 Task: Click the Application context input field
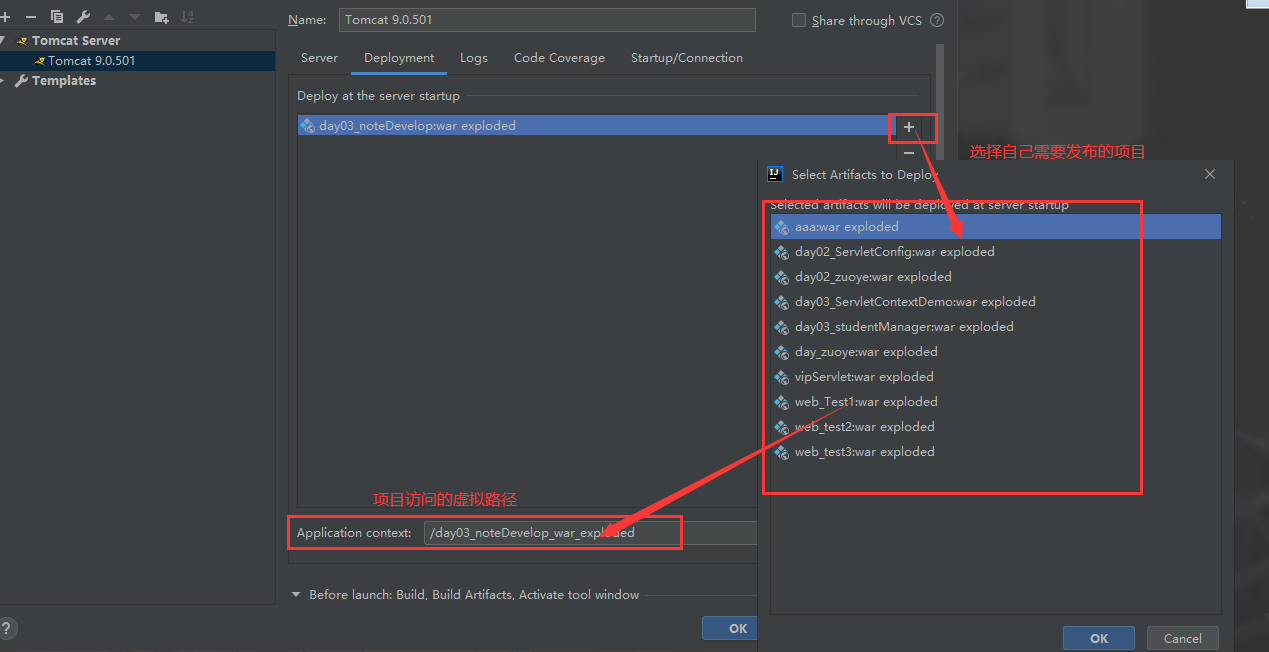590,533
